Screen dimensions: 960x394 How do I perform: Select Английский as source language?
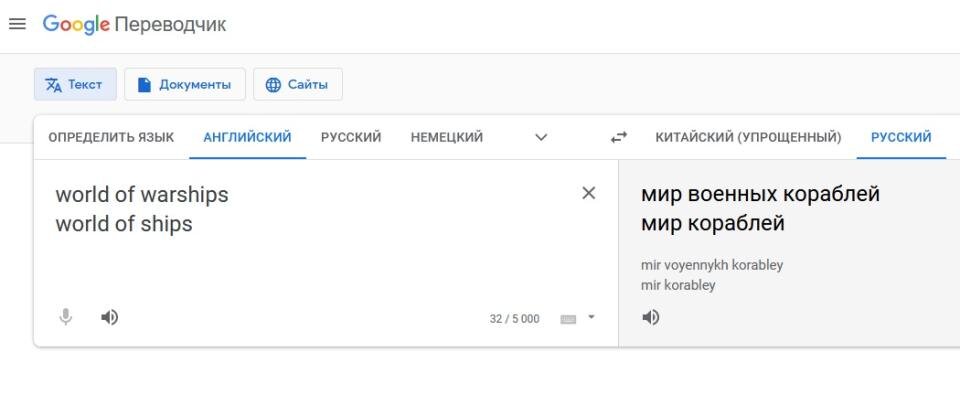247,138
